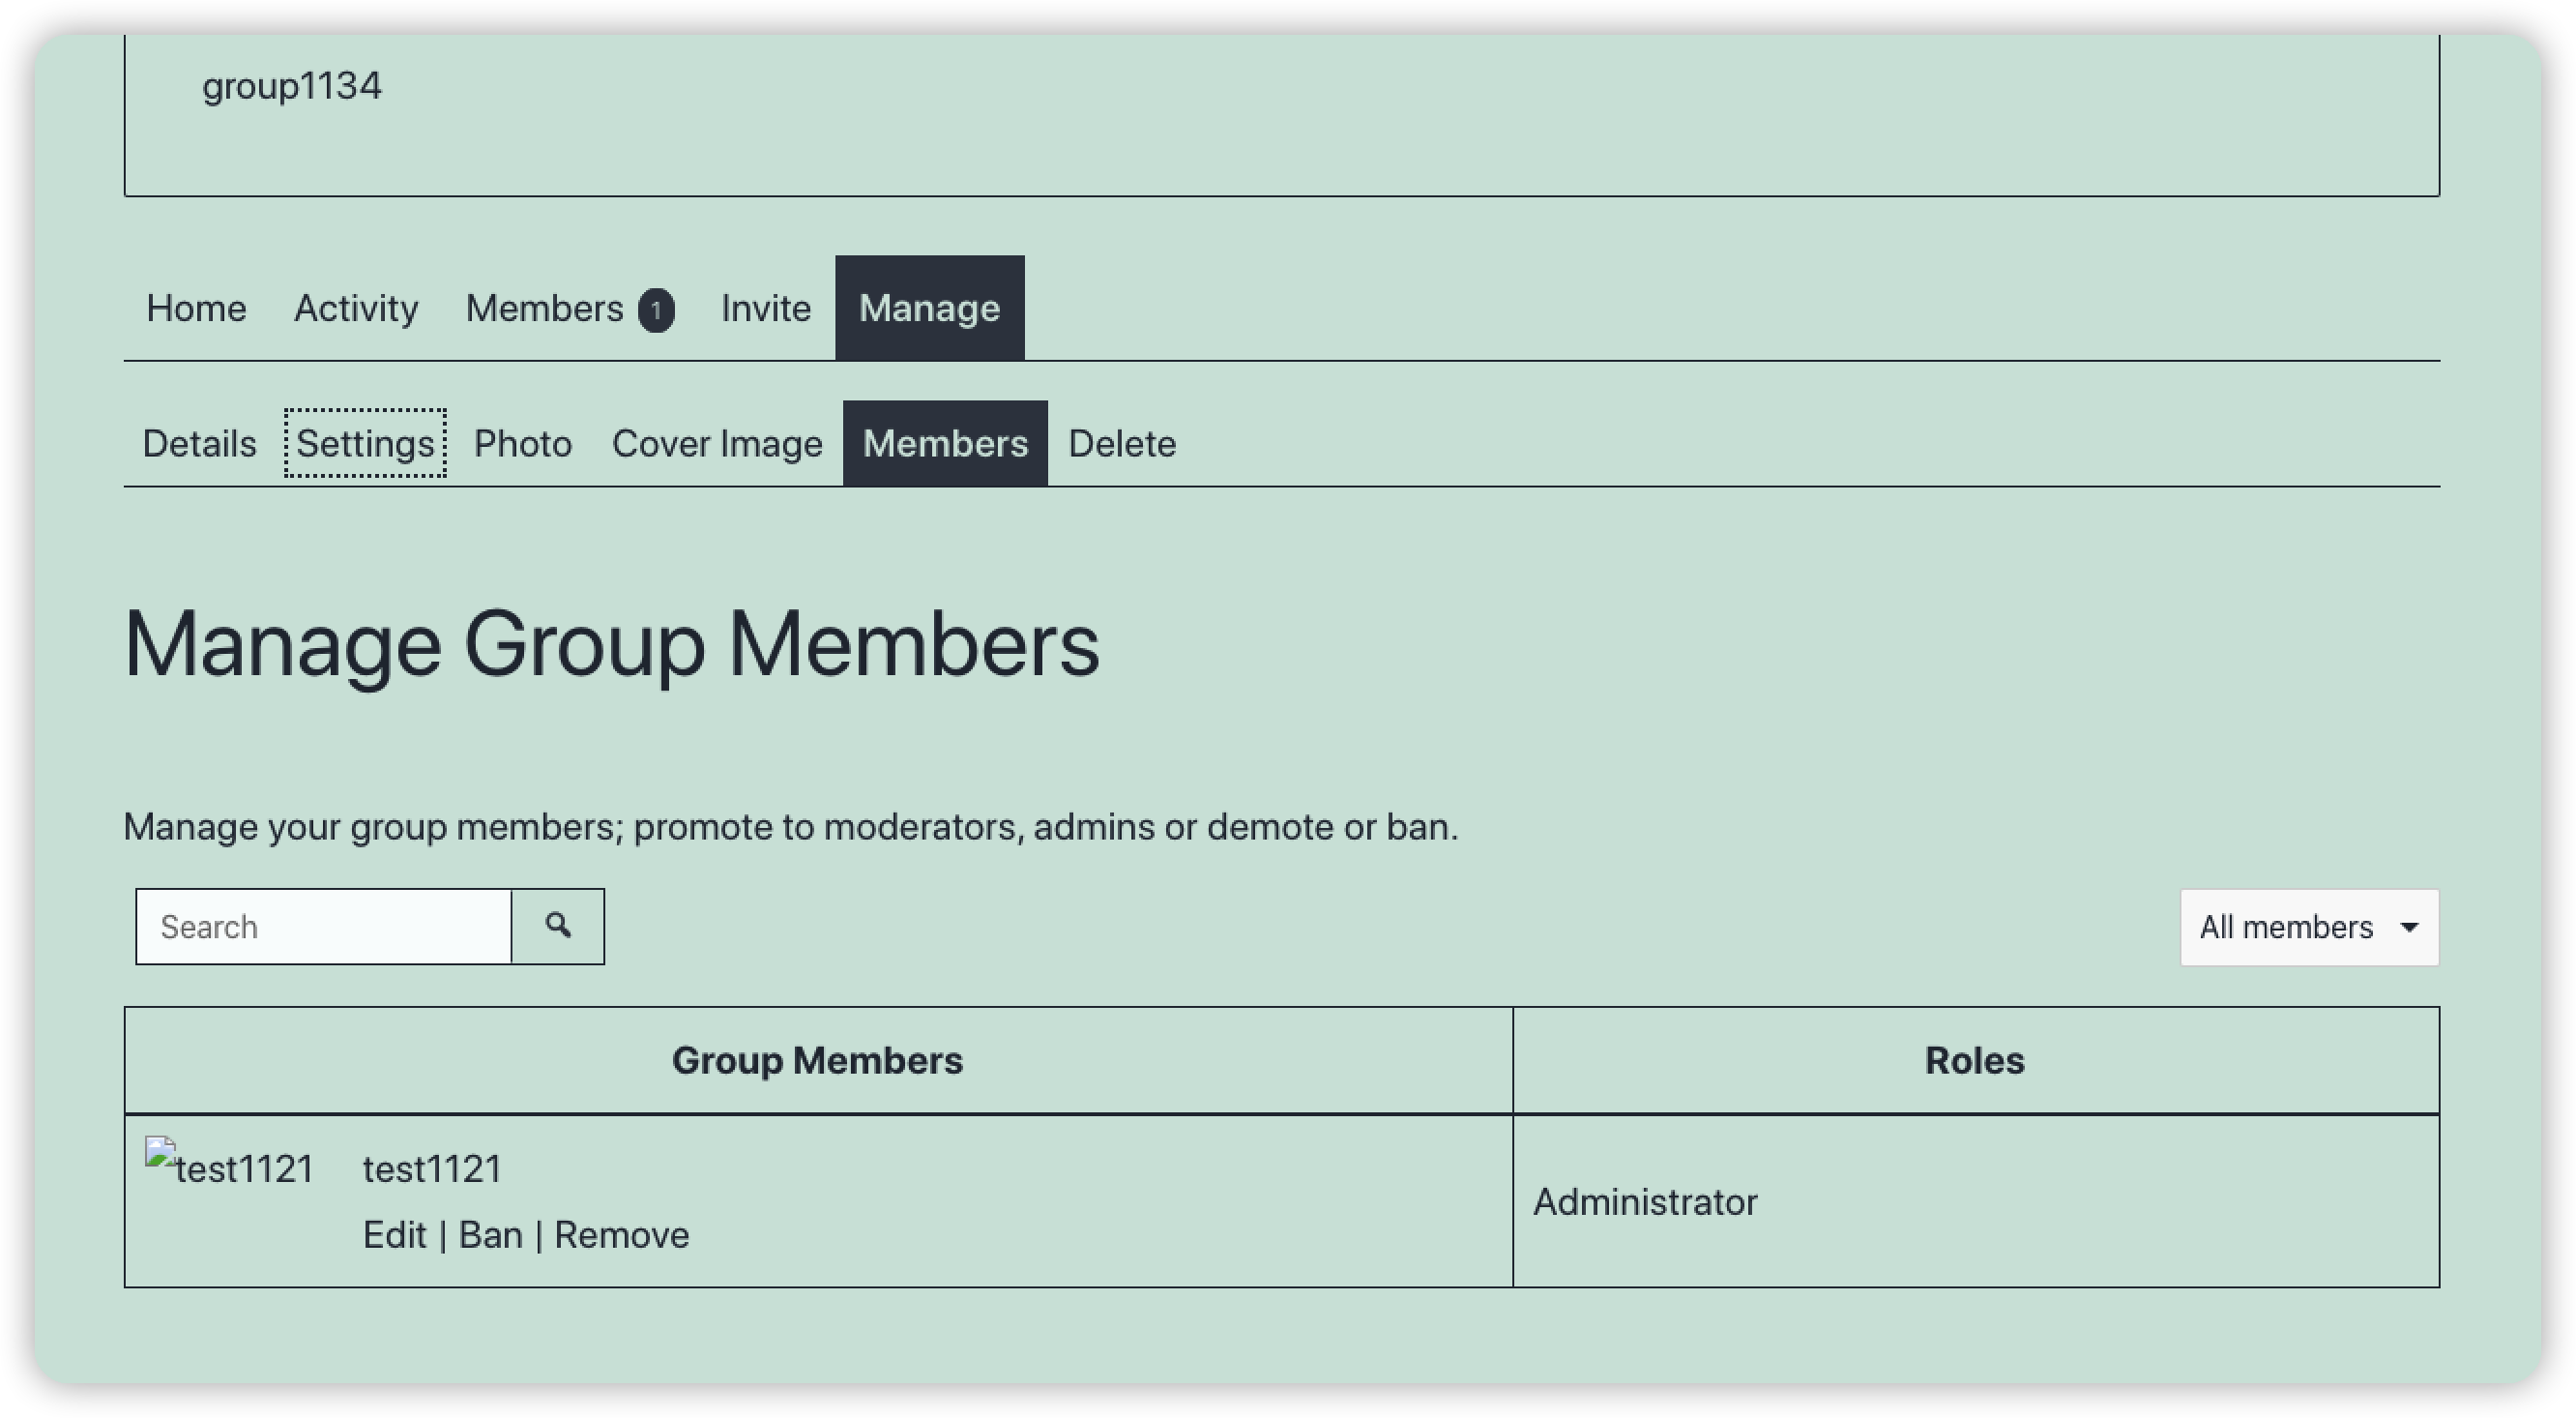Click the Ban link for test1121

click(x=490, y=1234)
